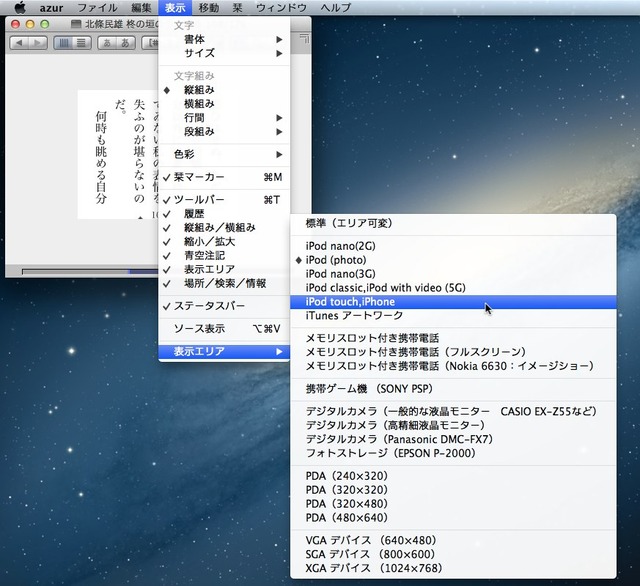Screen dimensions: 640x586
Task: Click the icon at the toolbar's far right
Action: [304, 39]
